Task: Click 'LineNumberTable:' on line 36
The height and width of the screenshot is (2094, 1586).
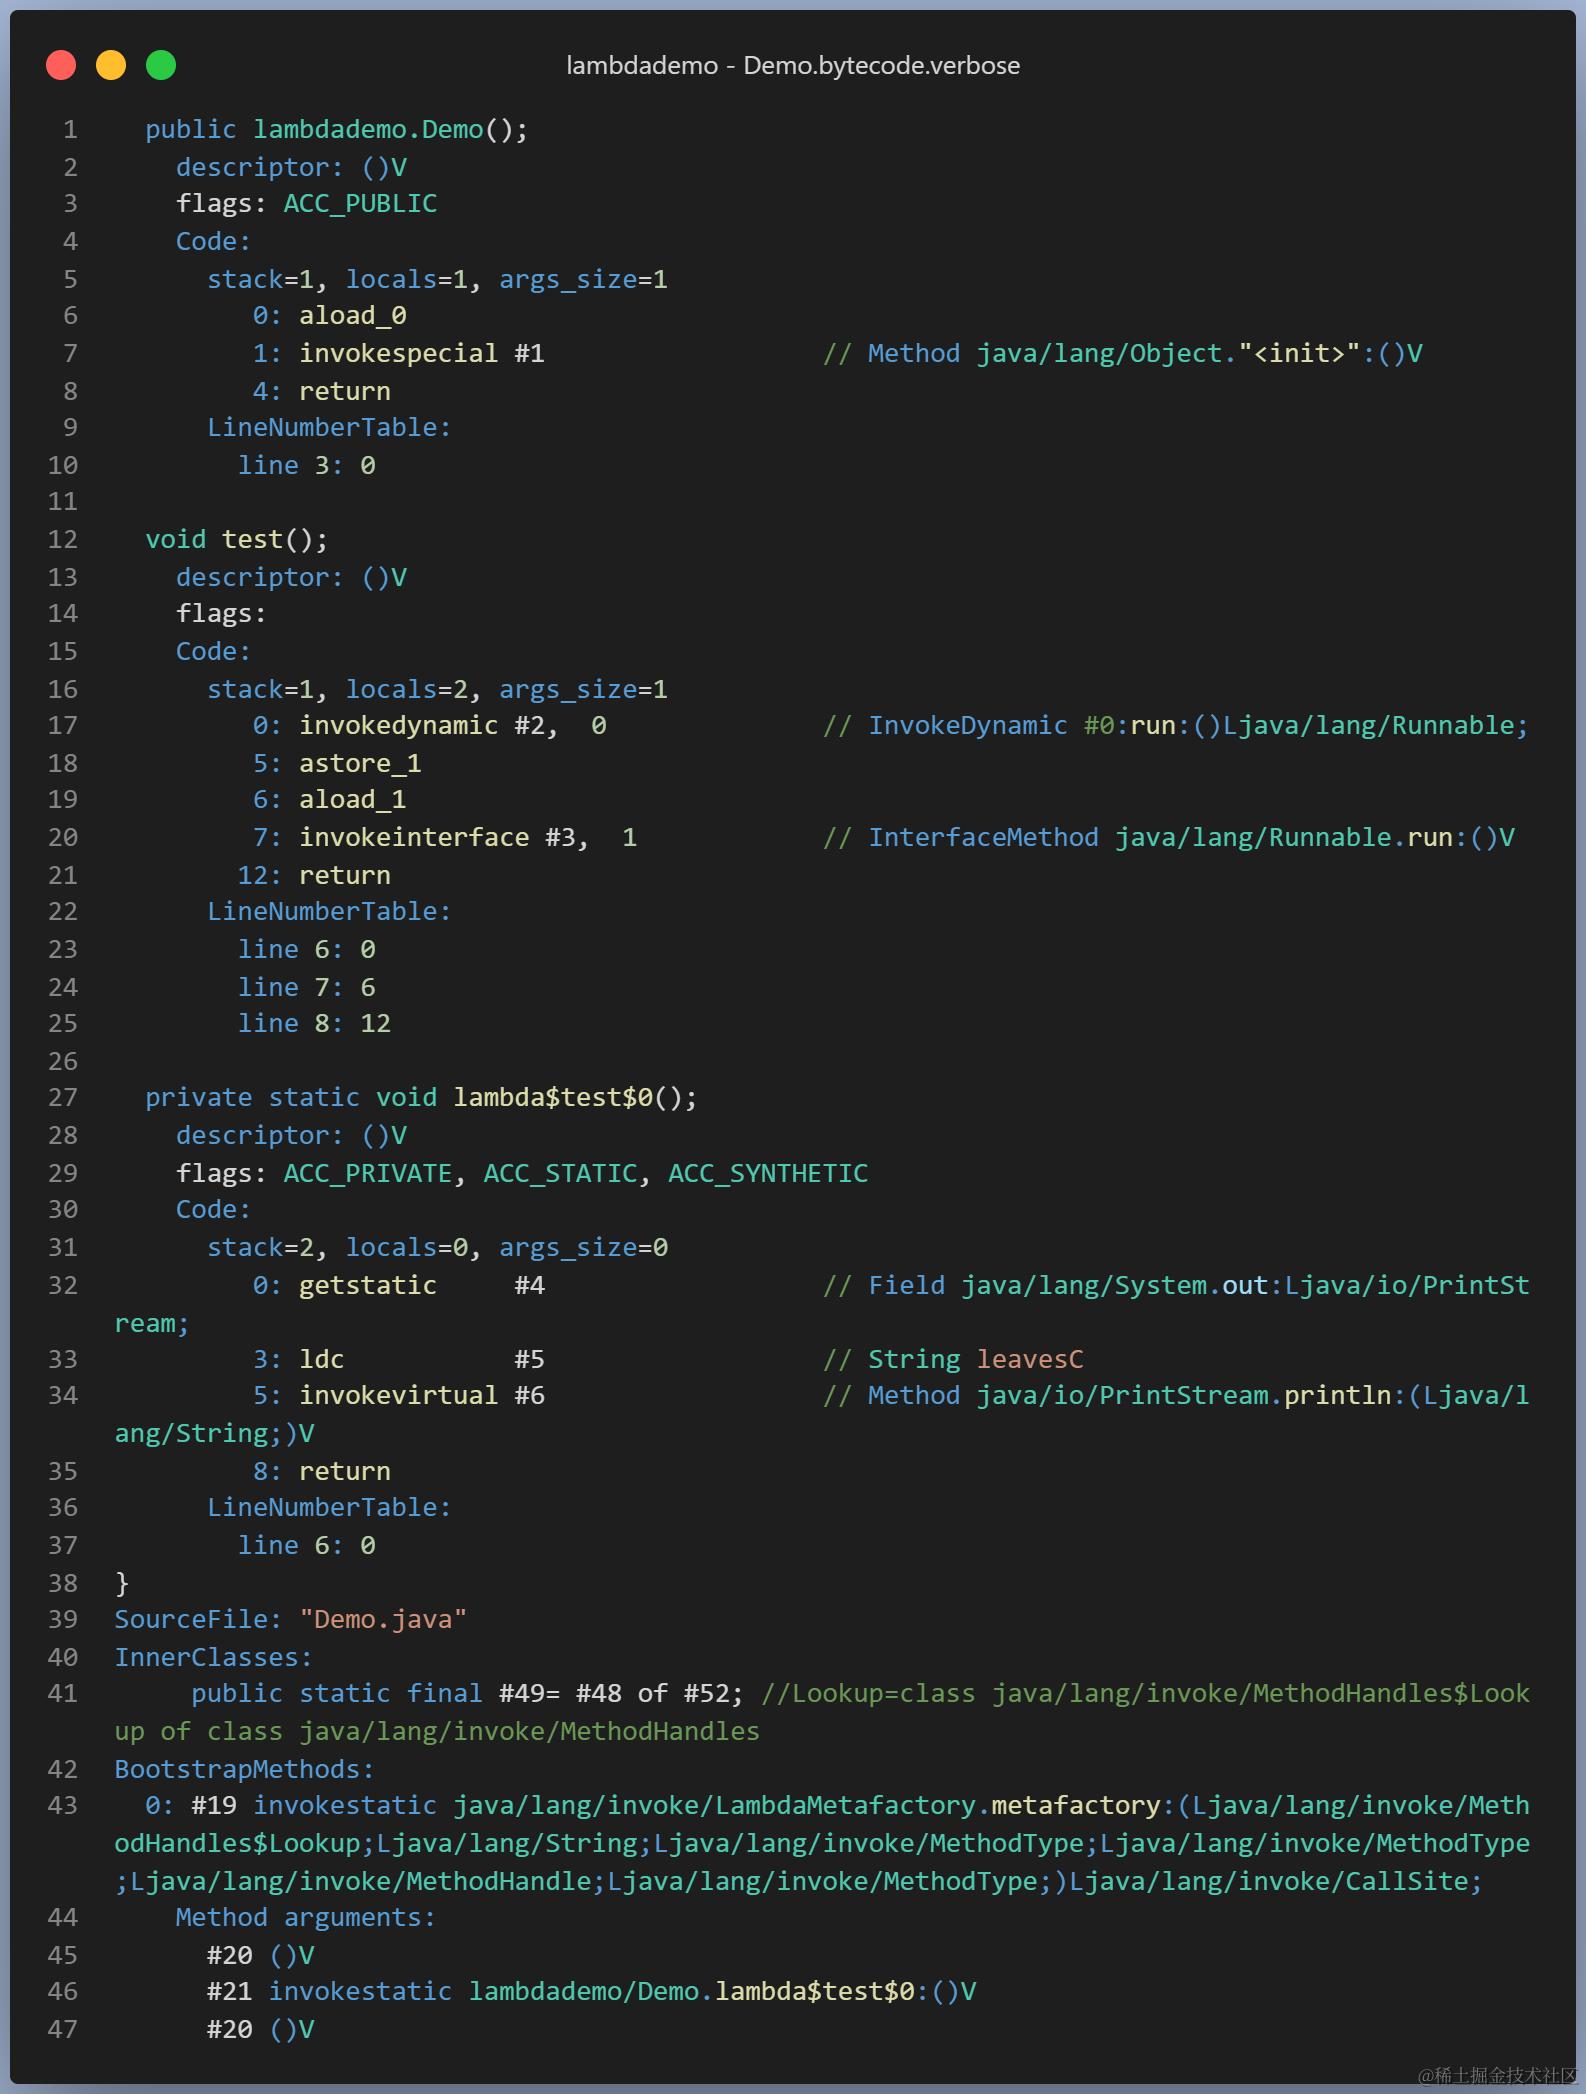Action: (x=329, y=1508)
